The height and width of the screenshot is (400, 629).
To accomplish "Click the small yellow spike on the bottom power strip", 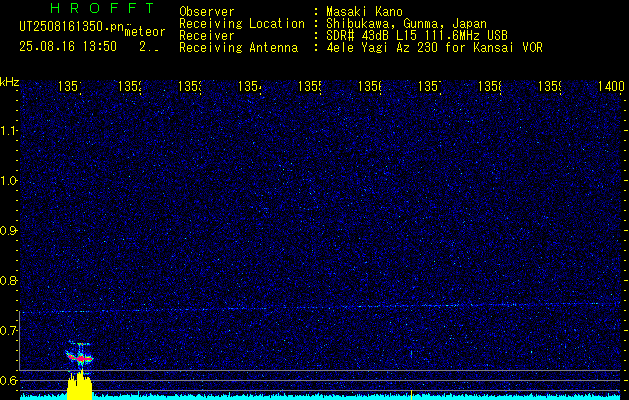I will (412, 394).
